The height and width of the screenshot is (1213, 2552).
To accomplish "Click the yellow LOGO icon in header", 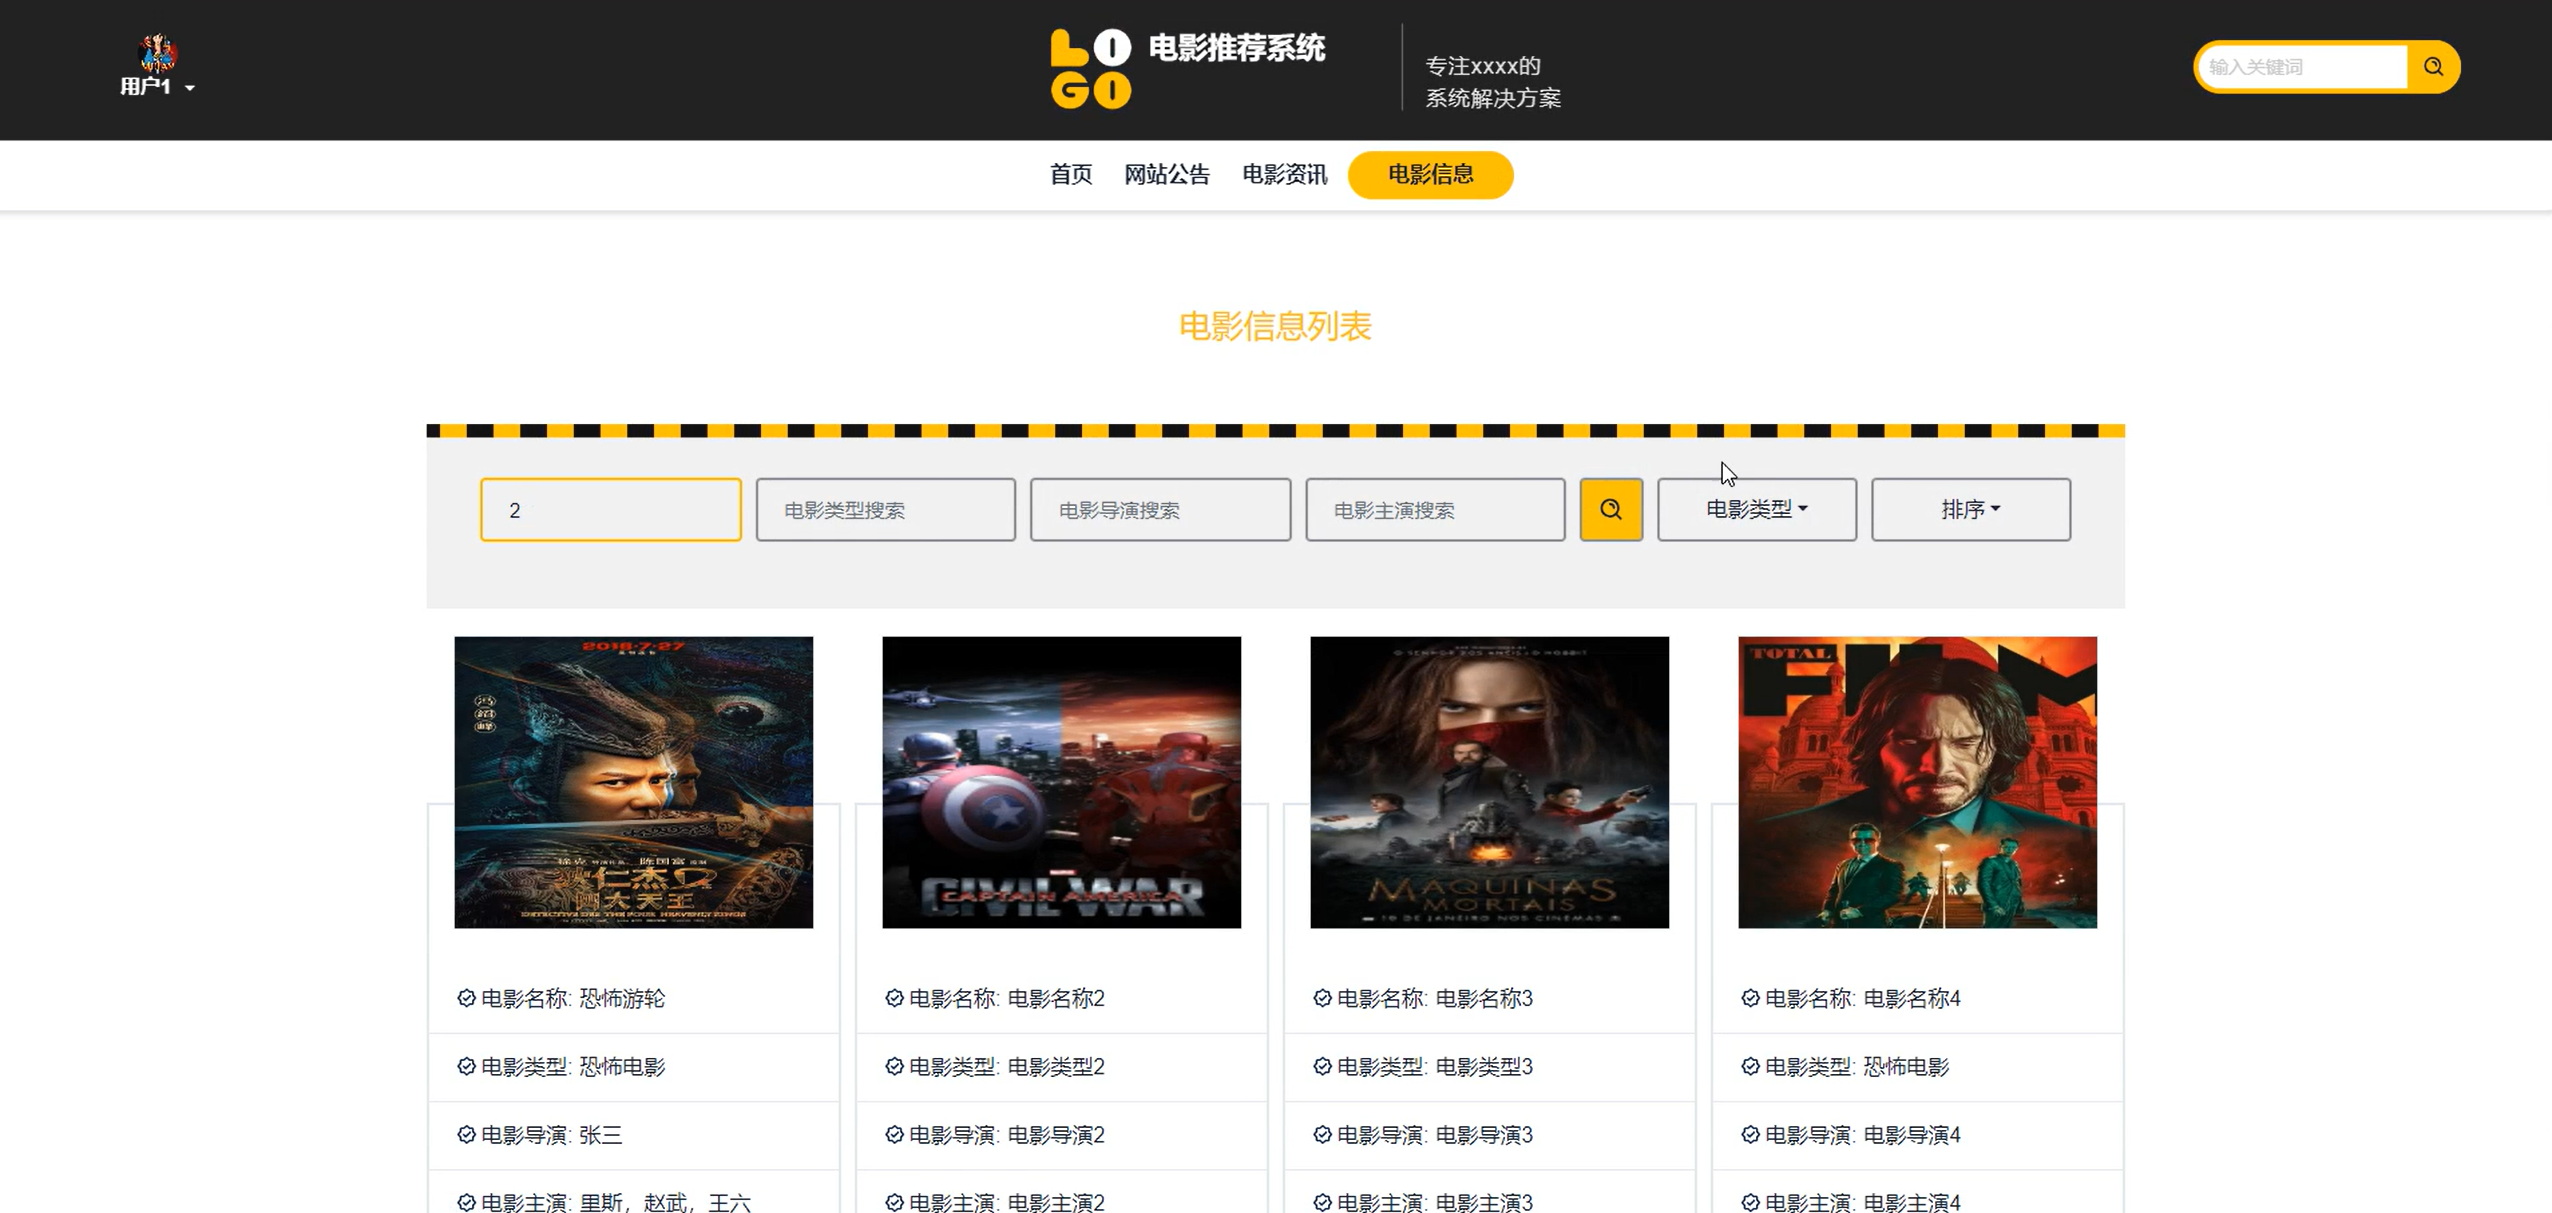I will pos(1090,68).
